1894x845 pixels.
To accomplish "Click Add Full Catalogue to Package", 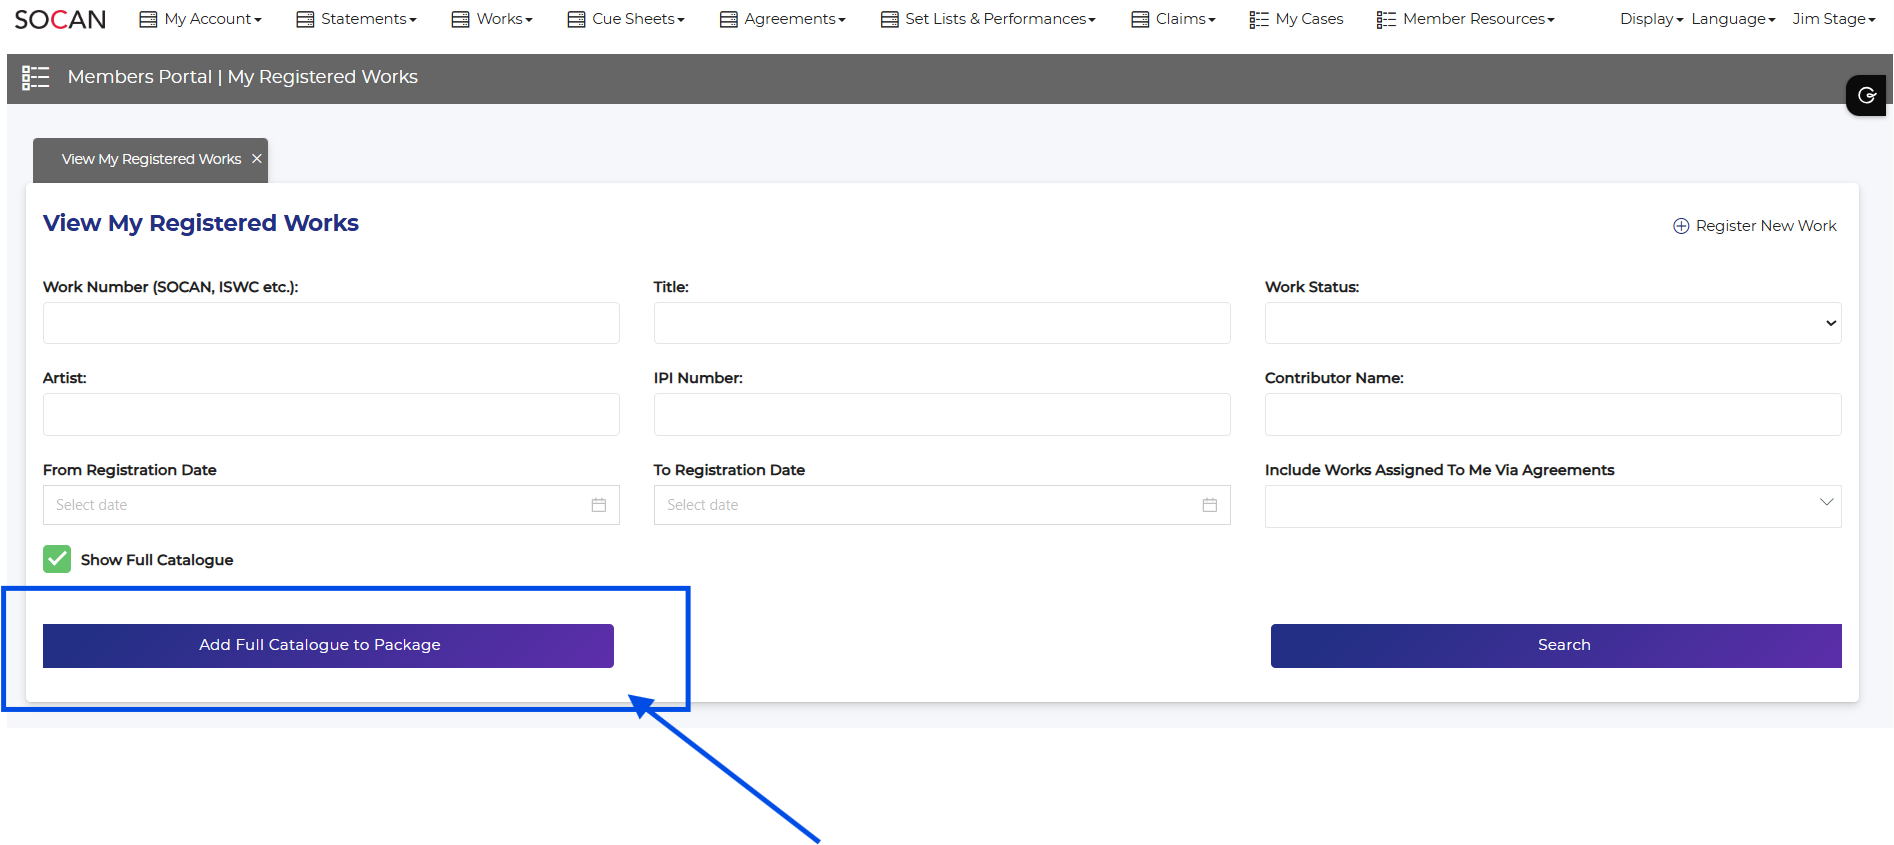I will click(328, 646).
